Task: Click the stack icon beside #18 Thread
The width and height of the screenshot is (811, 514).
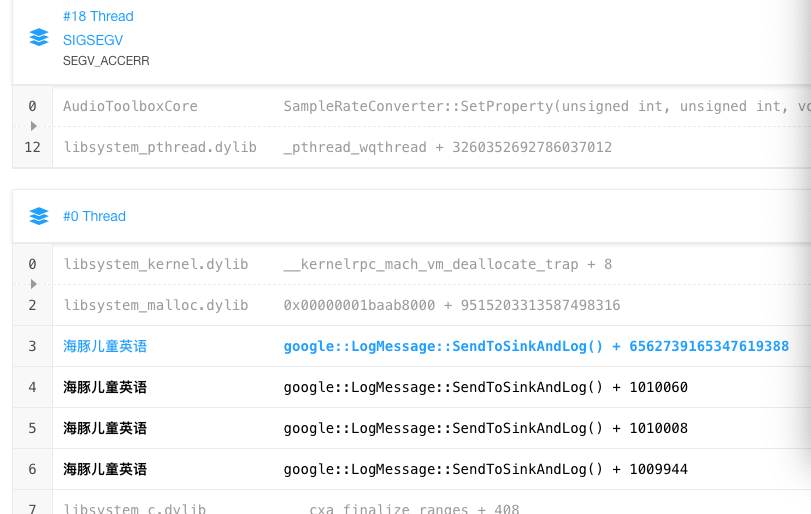Action: [x=39, y=37]
